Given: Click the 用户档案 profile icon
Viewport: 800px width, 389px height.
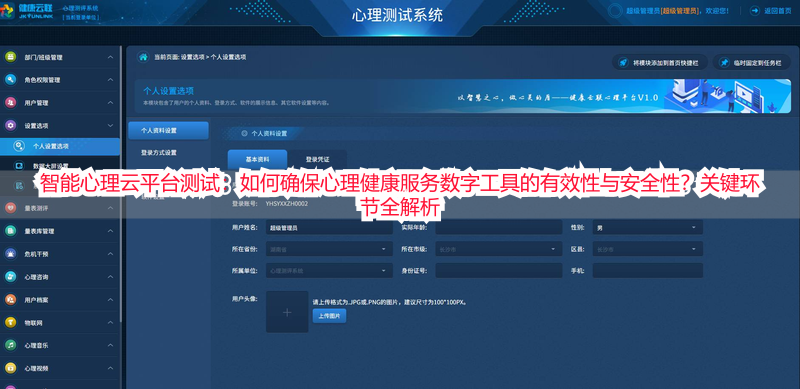Looking at the screenshot, I should (10, 300).
